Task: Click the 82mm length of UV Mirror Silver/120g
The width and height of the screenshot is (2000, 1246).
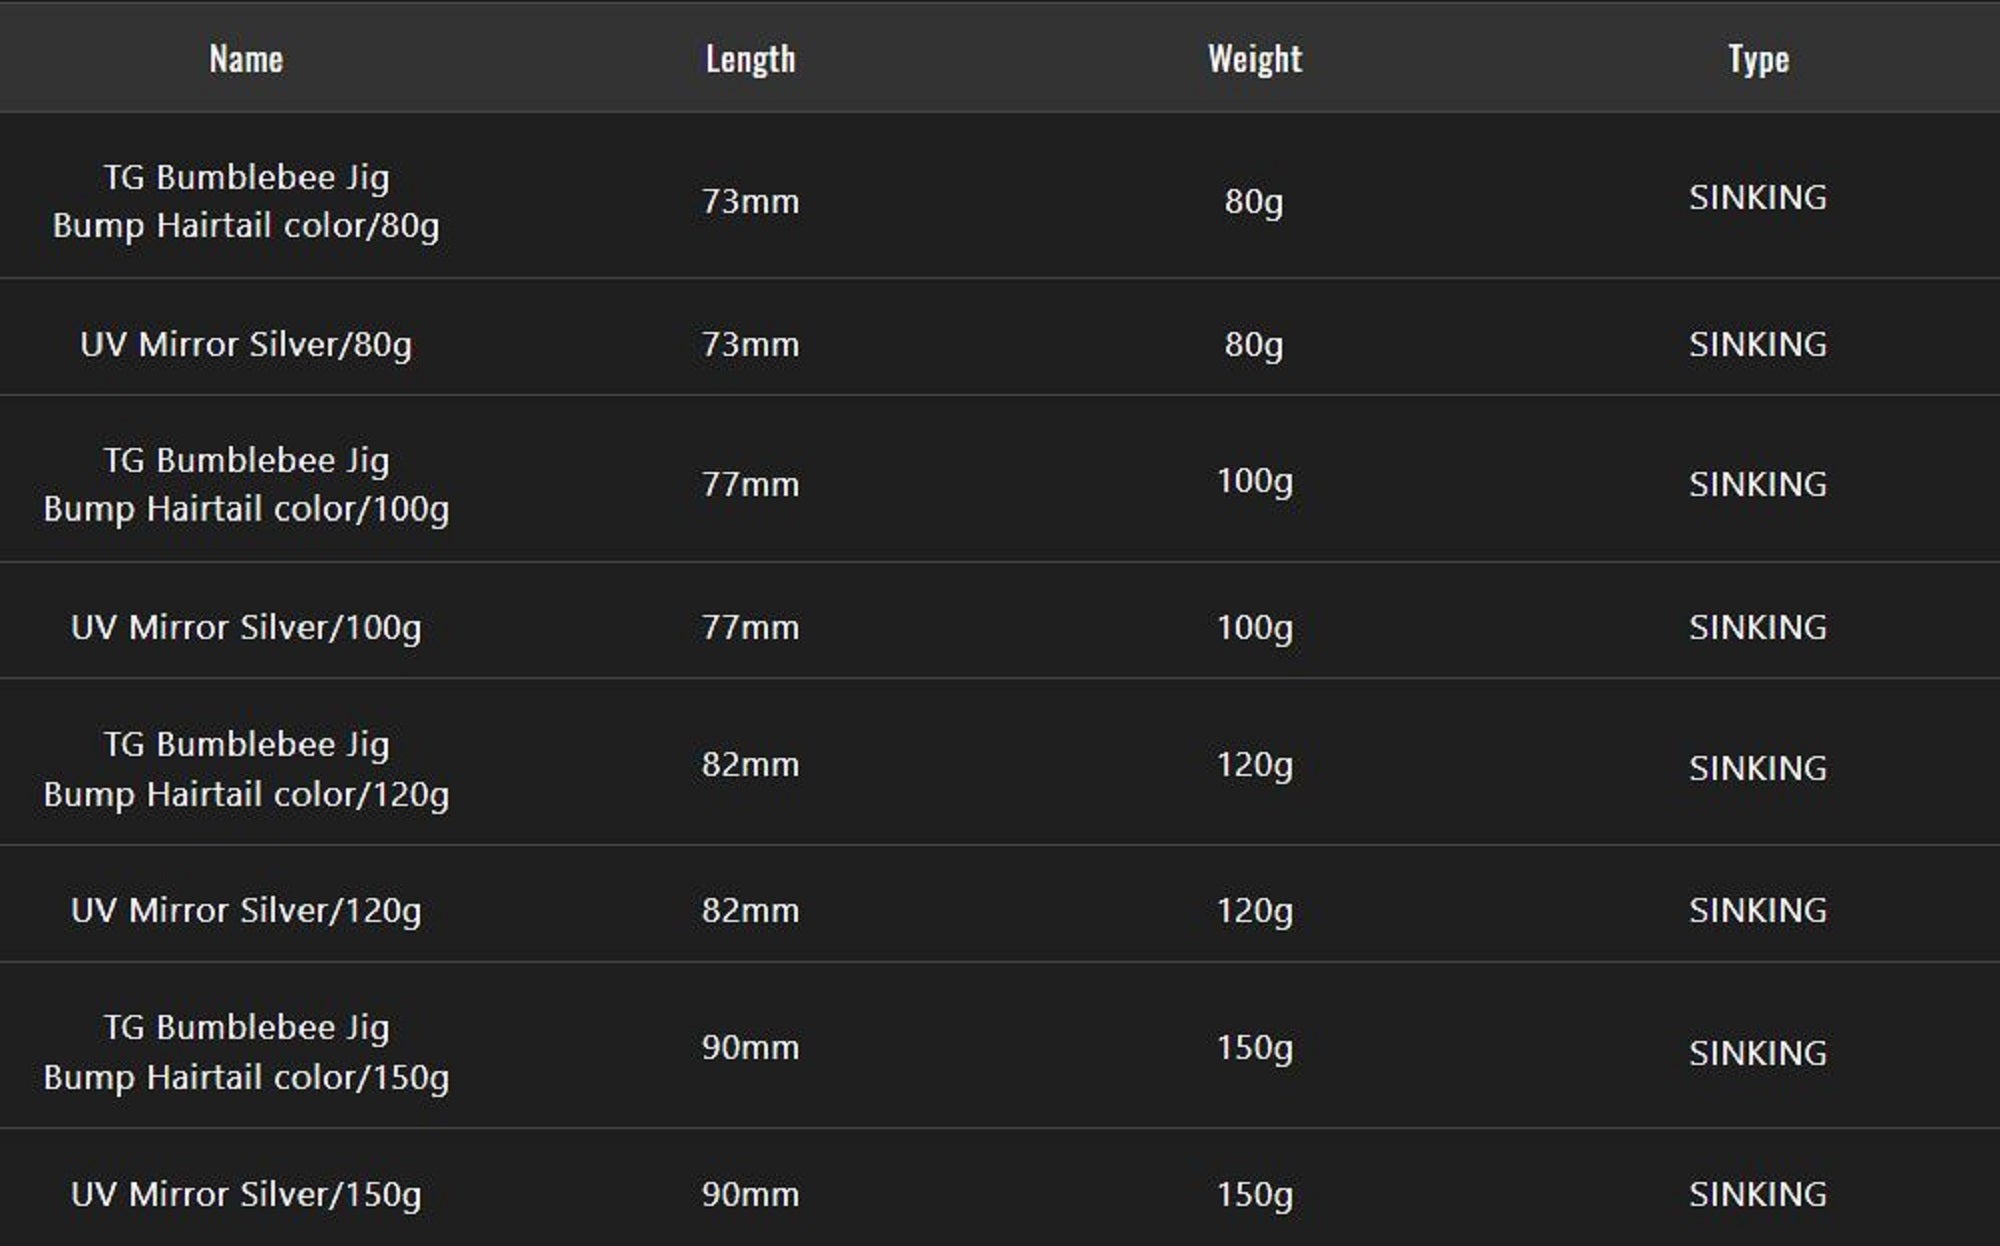Action: 750,910
